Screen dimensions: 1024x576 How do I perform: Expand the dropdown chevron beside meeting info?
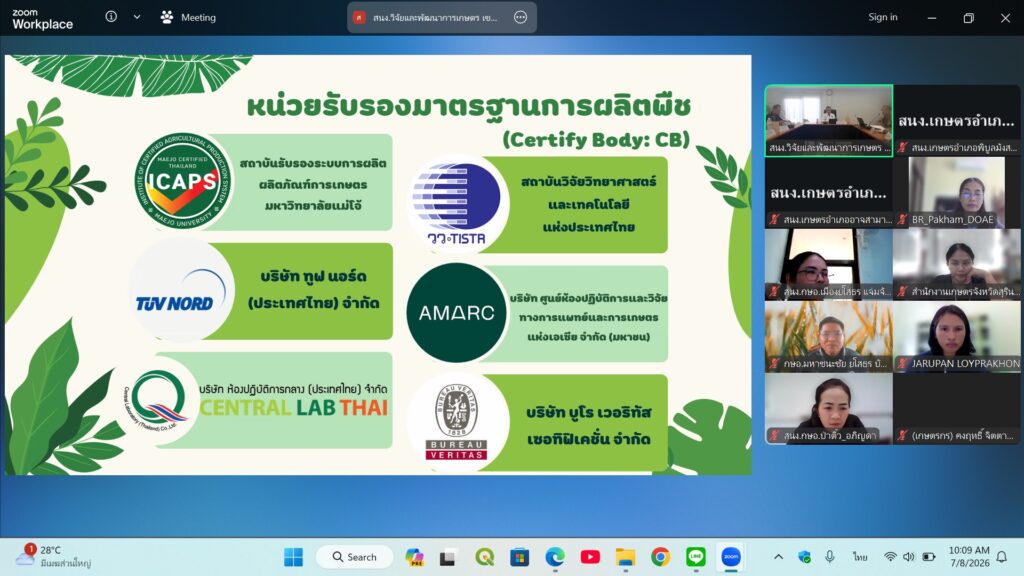pyautogui.click(x=136, y=17)
